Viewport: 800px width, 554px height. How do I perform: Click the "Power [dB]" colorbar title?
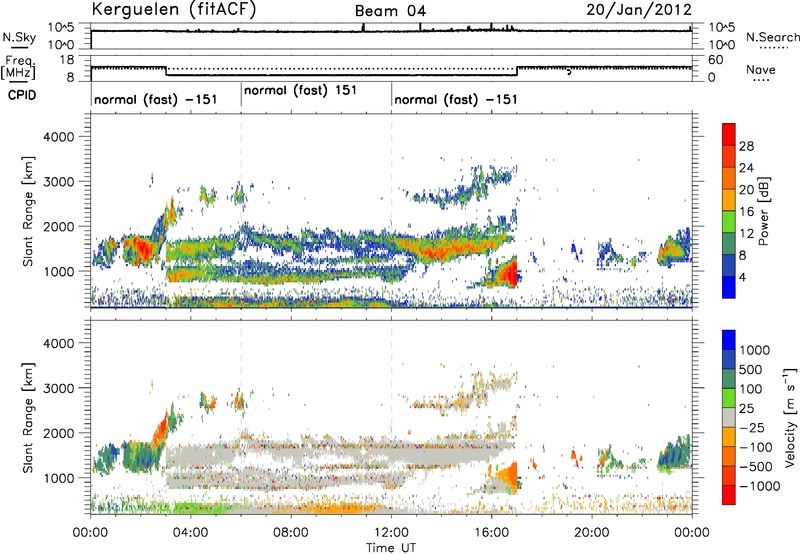click(763, 211)
